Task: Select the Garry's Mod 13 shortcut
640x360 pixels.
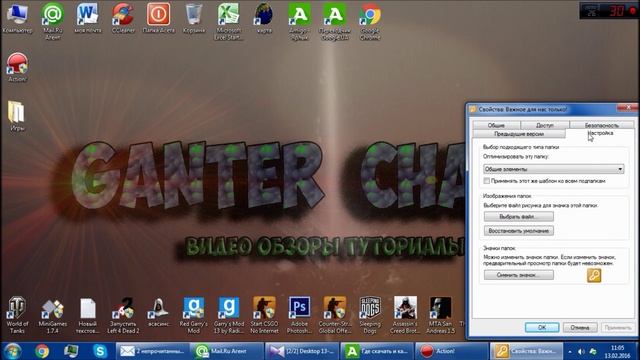Action: pyautogui.click(x=229, y=315)
